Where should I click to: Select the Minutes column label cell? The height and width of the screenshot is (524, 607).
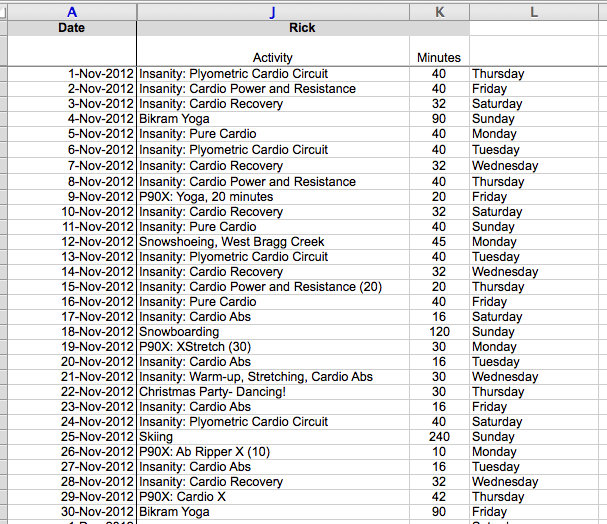439,58
